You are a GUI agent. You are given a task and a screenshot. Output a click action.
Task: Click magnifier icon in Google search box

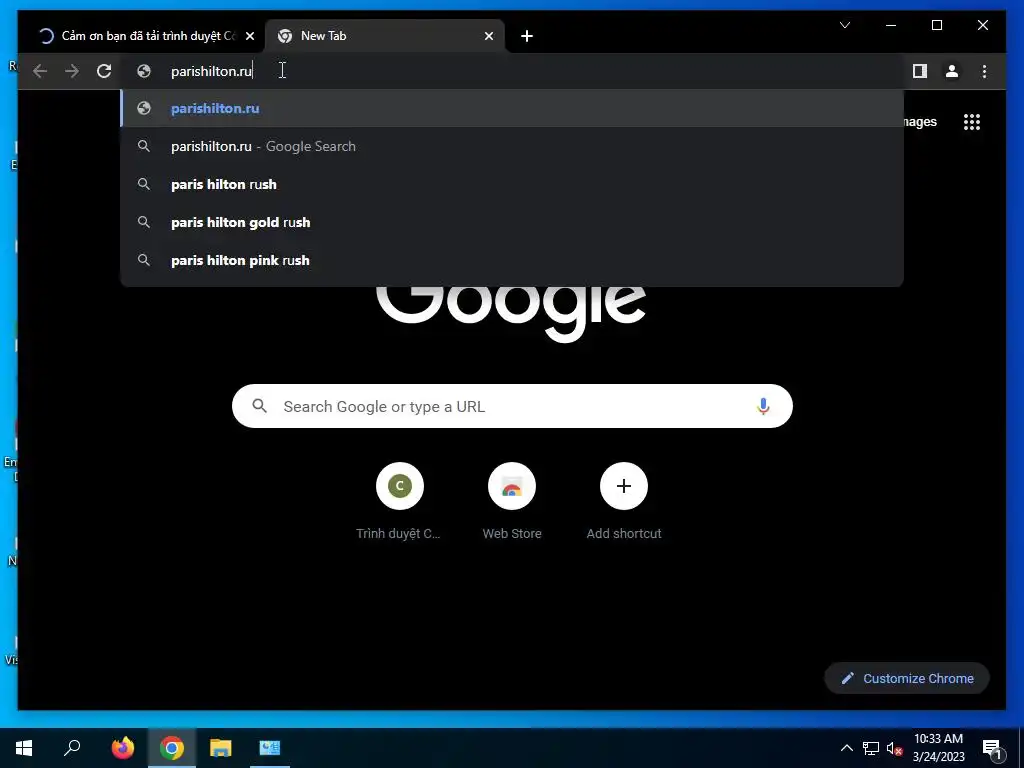pyautogui.click(x=259, y=406)
